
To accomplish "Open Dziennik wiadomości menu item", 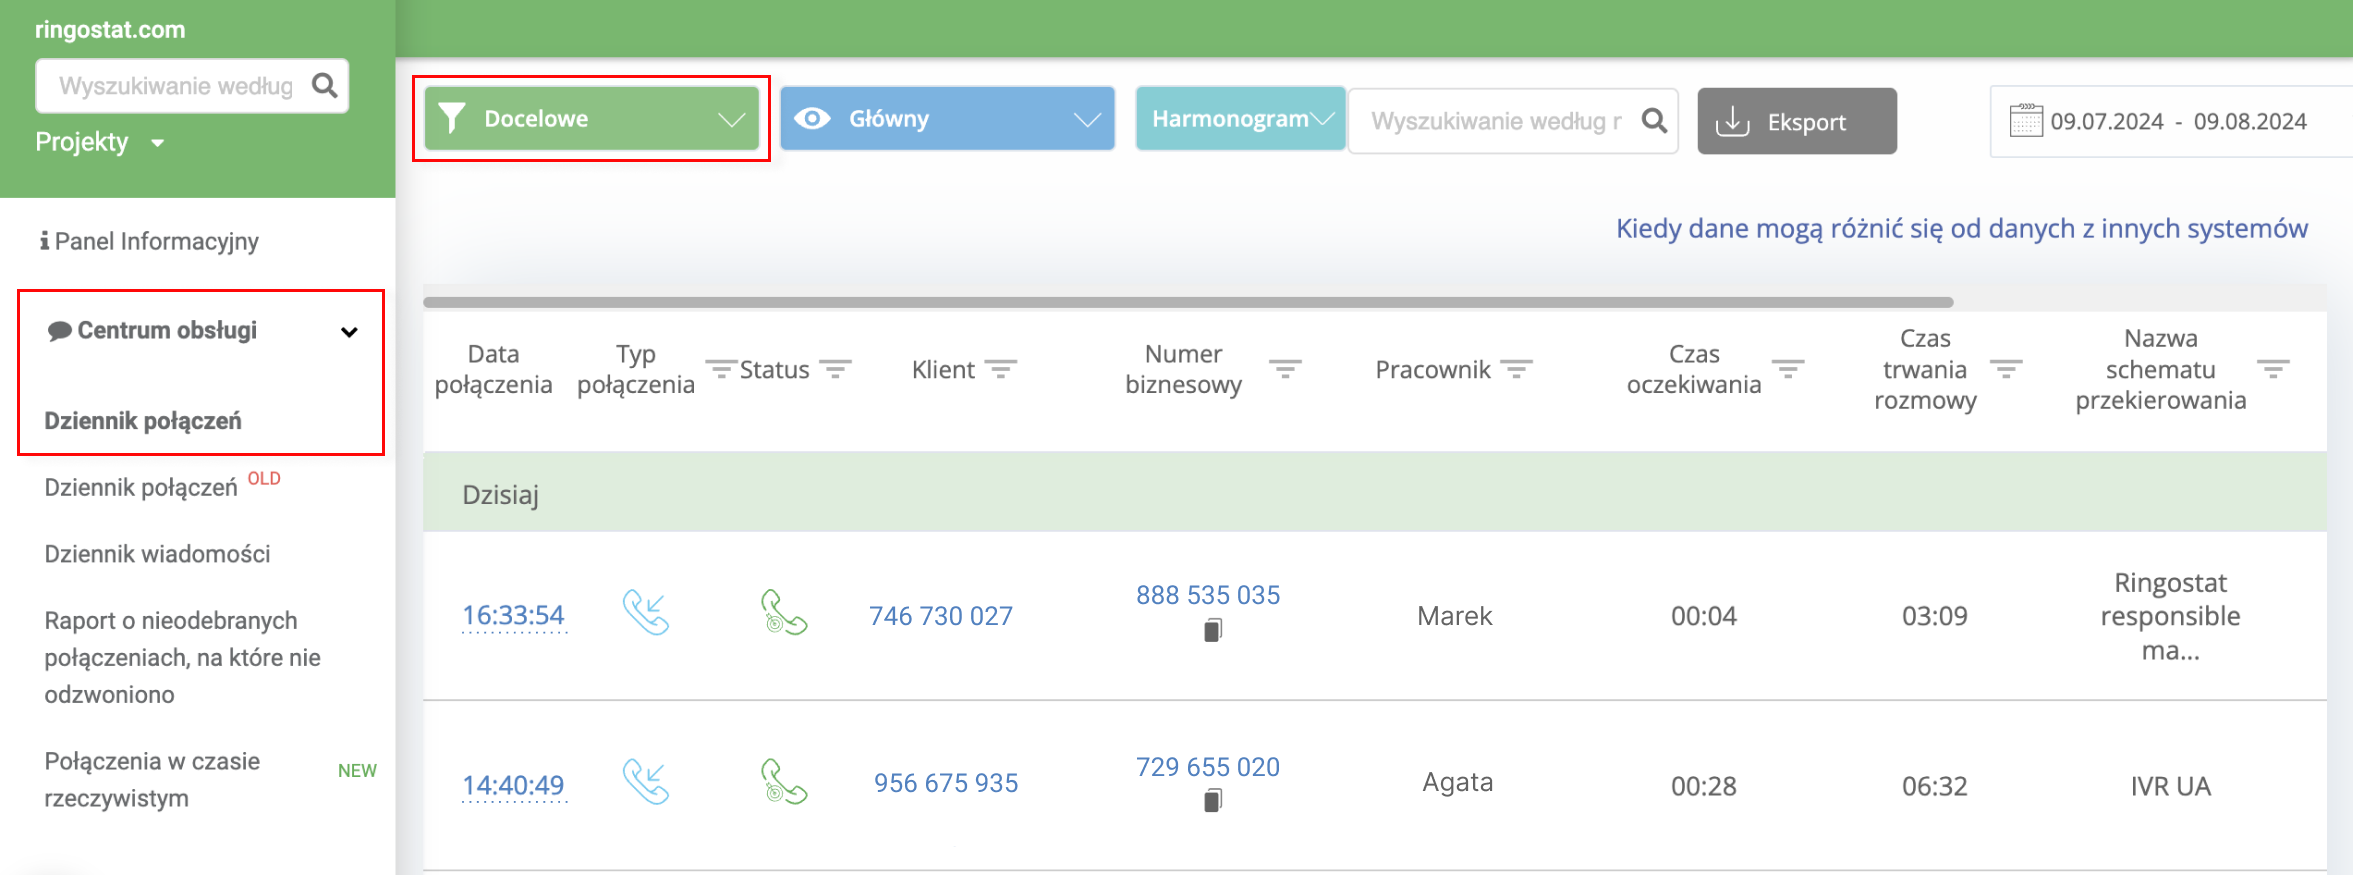I will (157, 554).
